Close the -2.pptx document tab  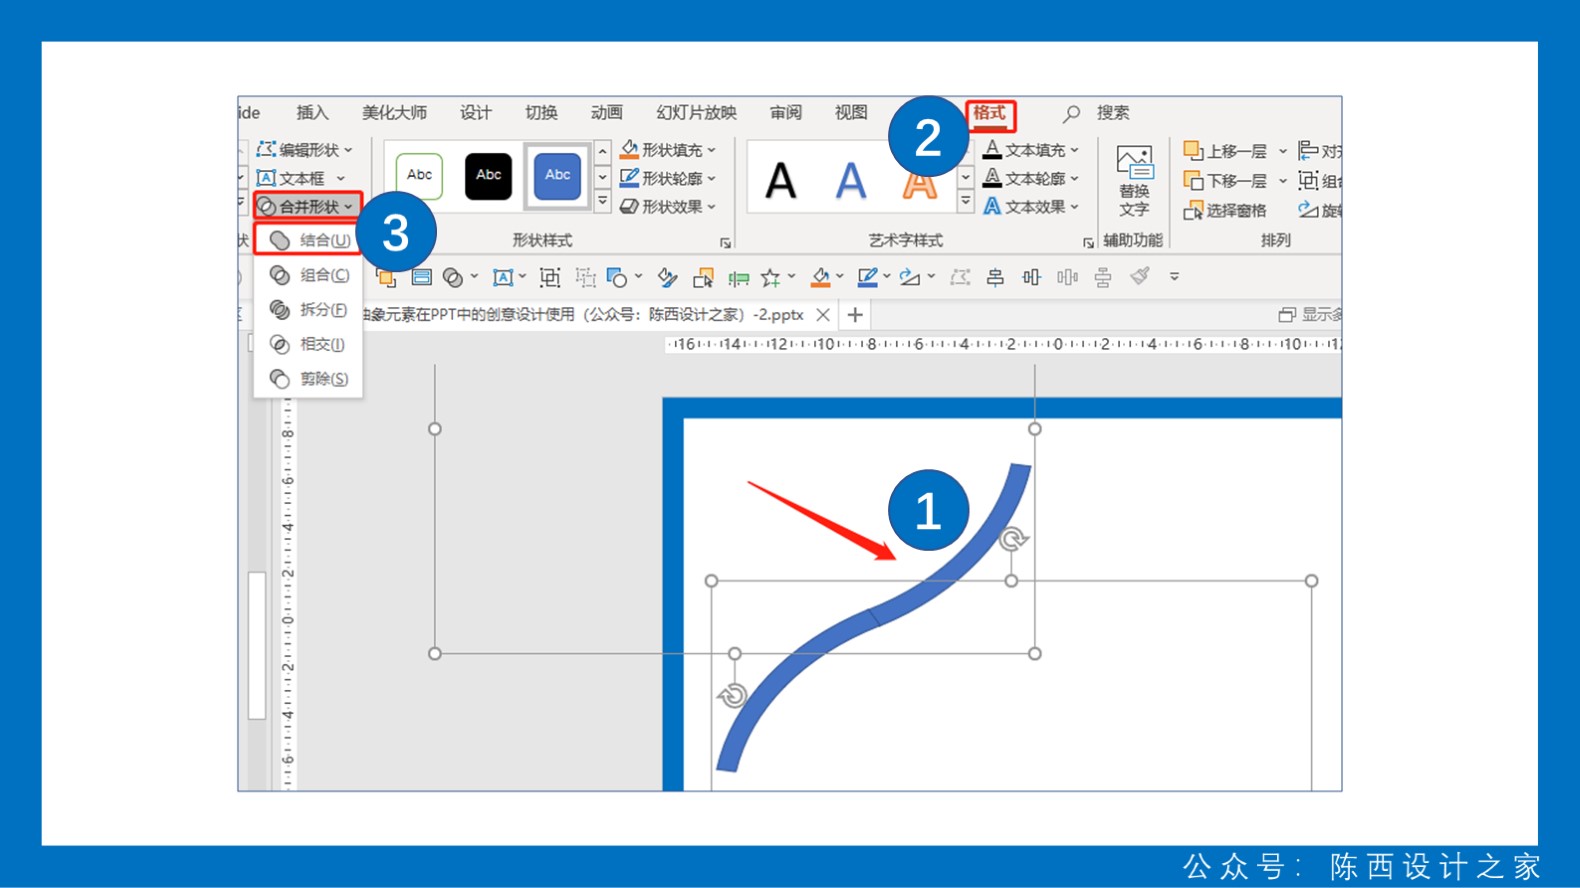823,315
